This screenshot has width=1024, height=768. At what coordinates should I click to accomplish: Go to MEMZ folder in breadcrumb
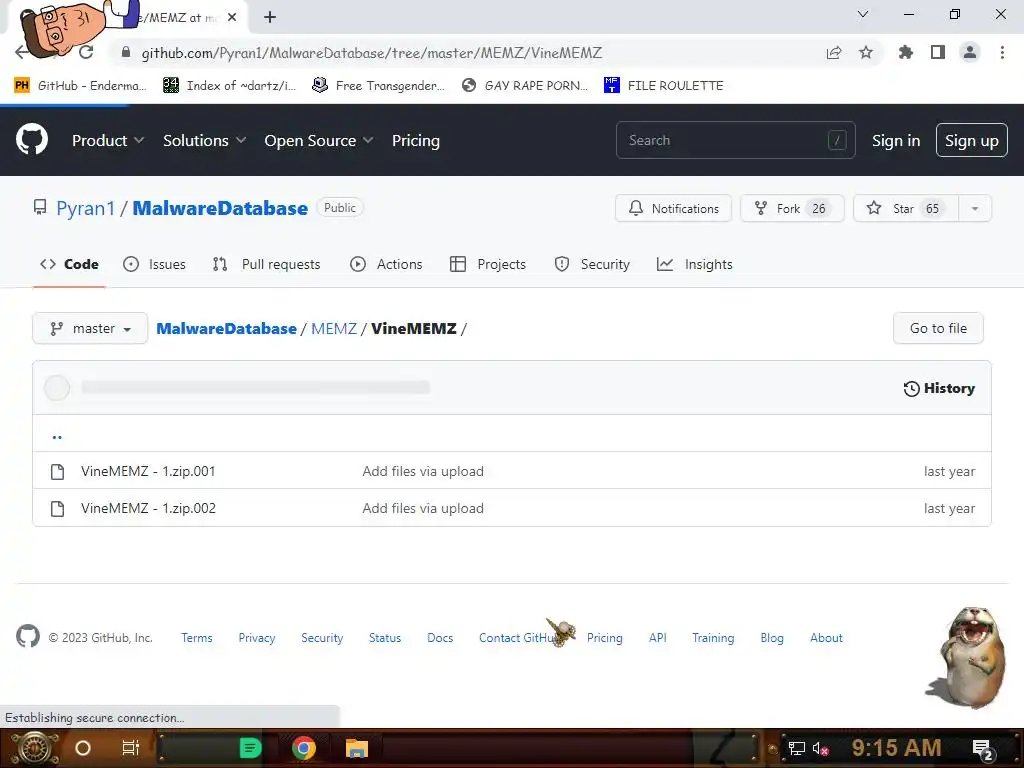334,328
